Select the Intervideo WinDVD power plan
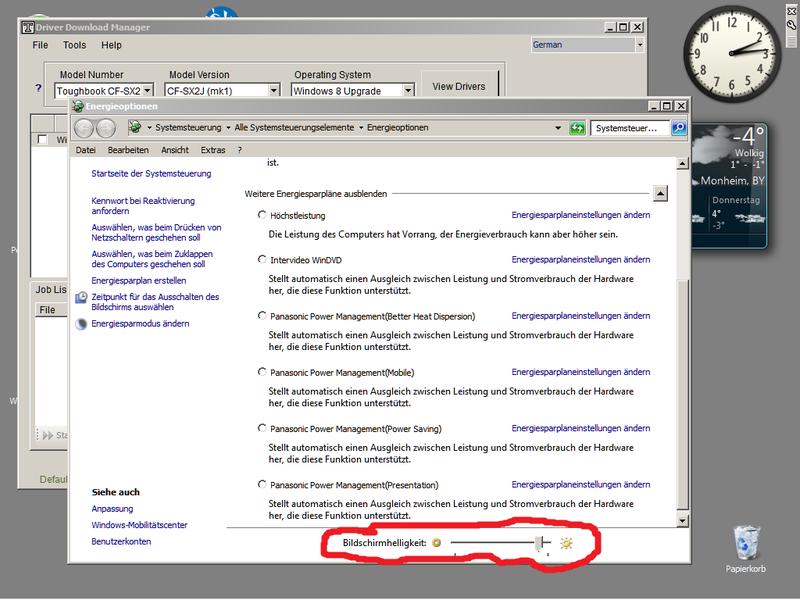 pyautogui.click(x=262, y=259)
